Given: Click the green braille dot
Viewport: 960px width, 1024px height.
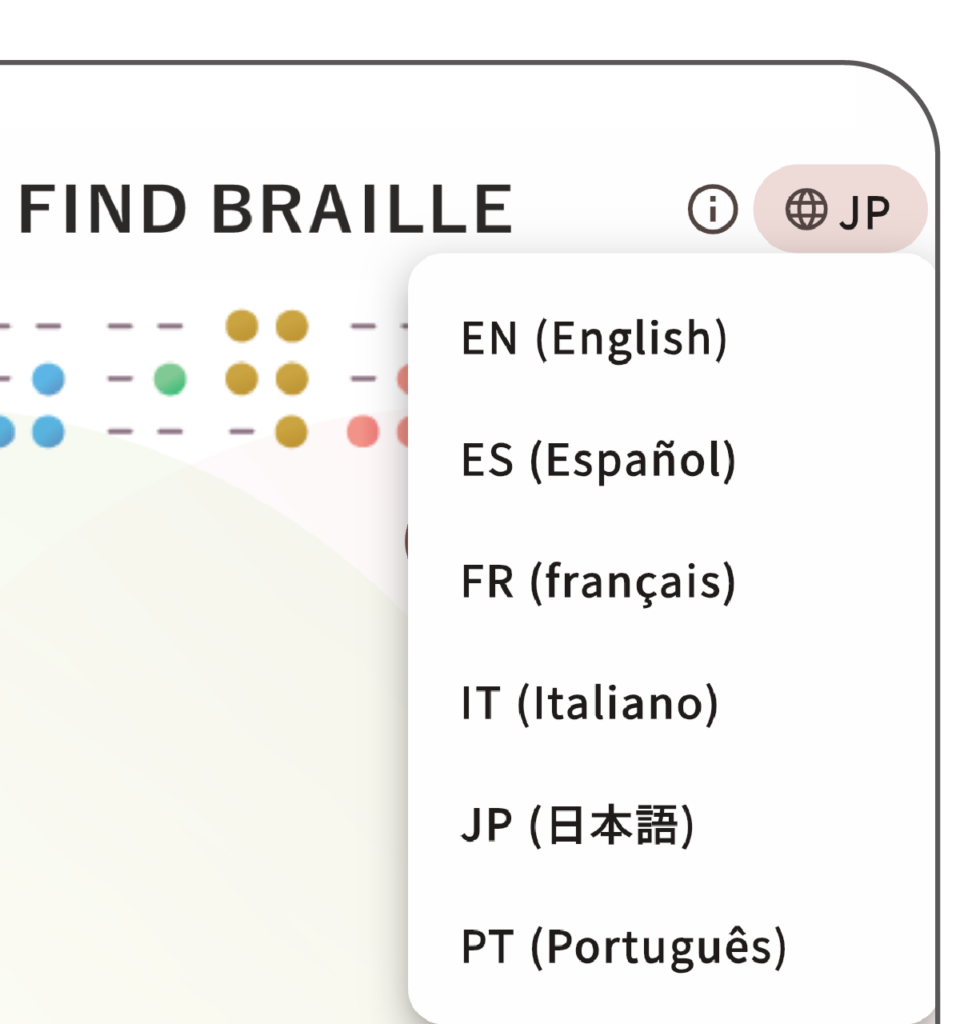Looking at the screenshot, I should [x=170, y=379].
